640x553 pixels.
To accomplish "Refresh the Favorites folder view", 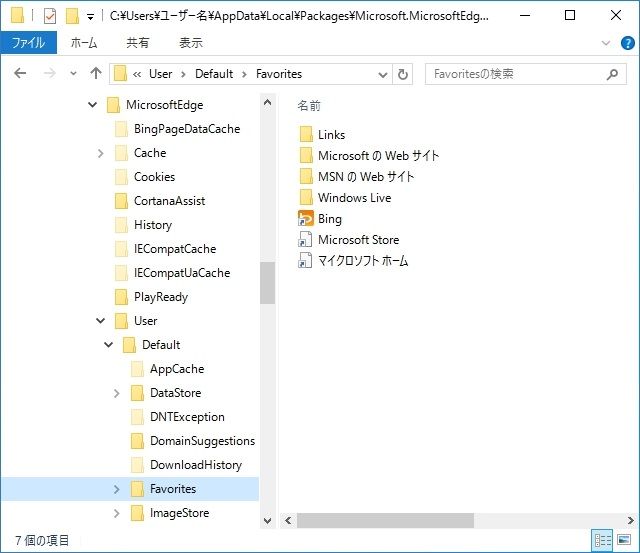I will (402, 74).
